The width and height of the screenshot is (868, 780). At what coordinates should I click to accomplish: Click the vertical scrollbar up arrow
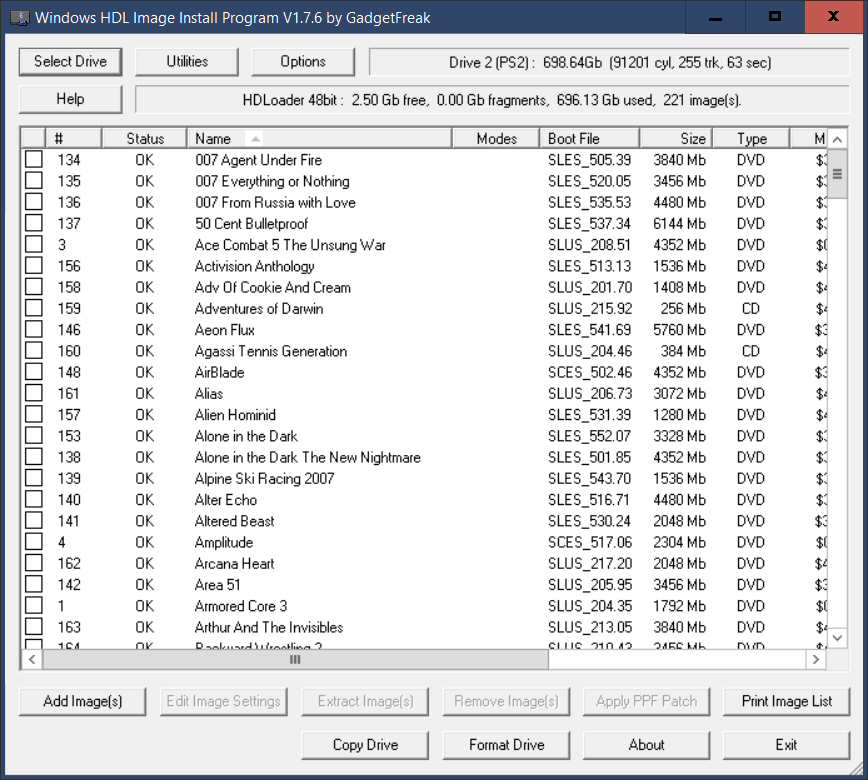click(837, 140)
